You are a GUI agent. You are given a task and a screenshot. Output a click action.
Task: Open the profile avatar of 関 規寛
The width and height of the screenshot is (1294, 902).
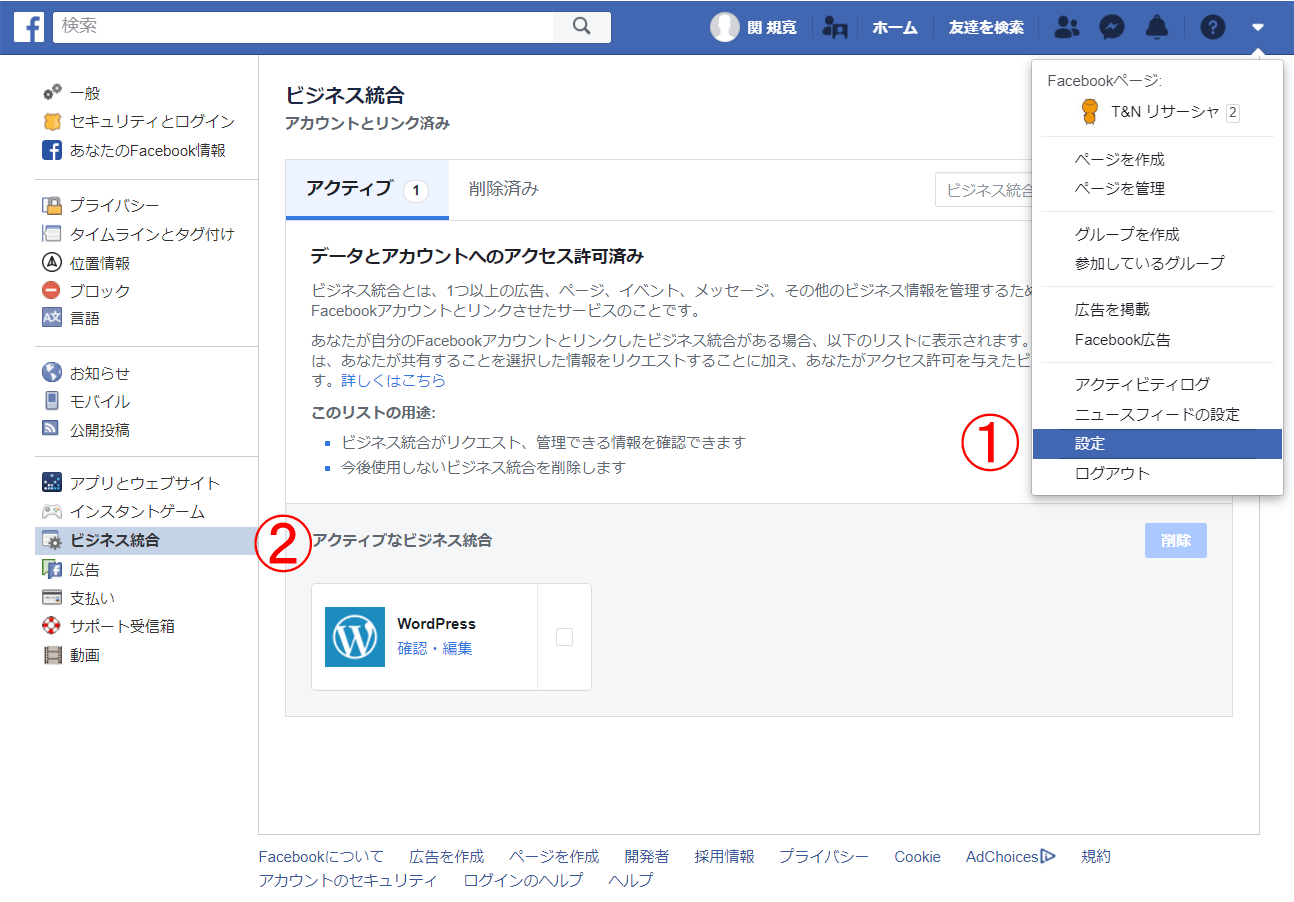point(725,27)
